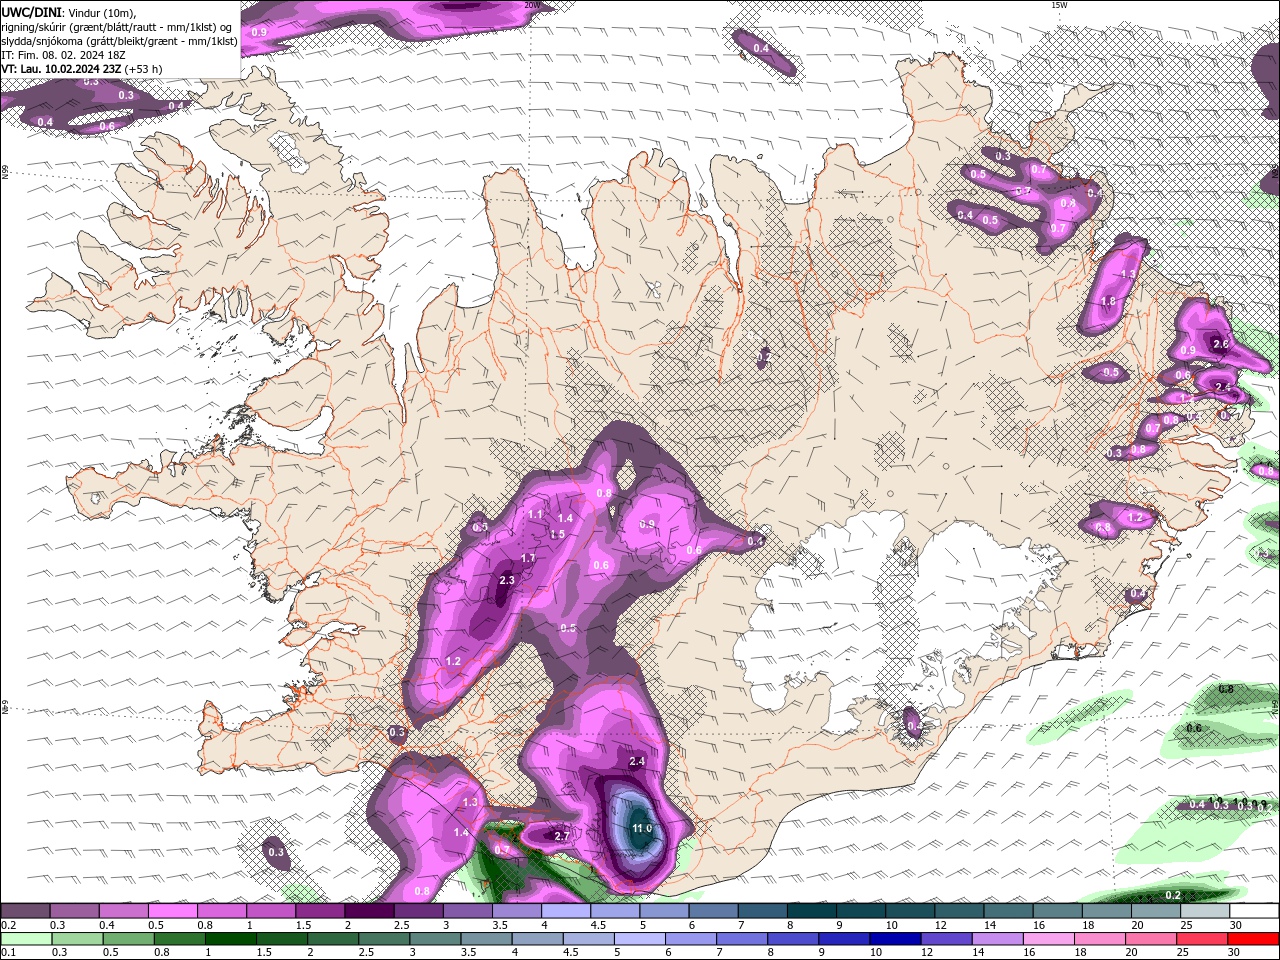Screen dimensions: 1280x960
Task: Pick the 6 swatch on the snow scale
Action: pos(713,911)
